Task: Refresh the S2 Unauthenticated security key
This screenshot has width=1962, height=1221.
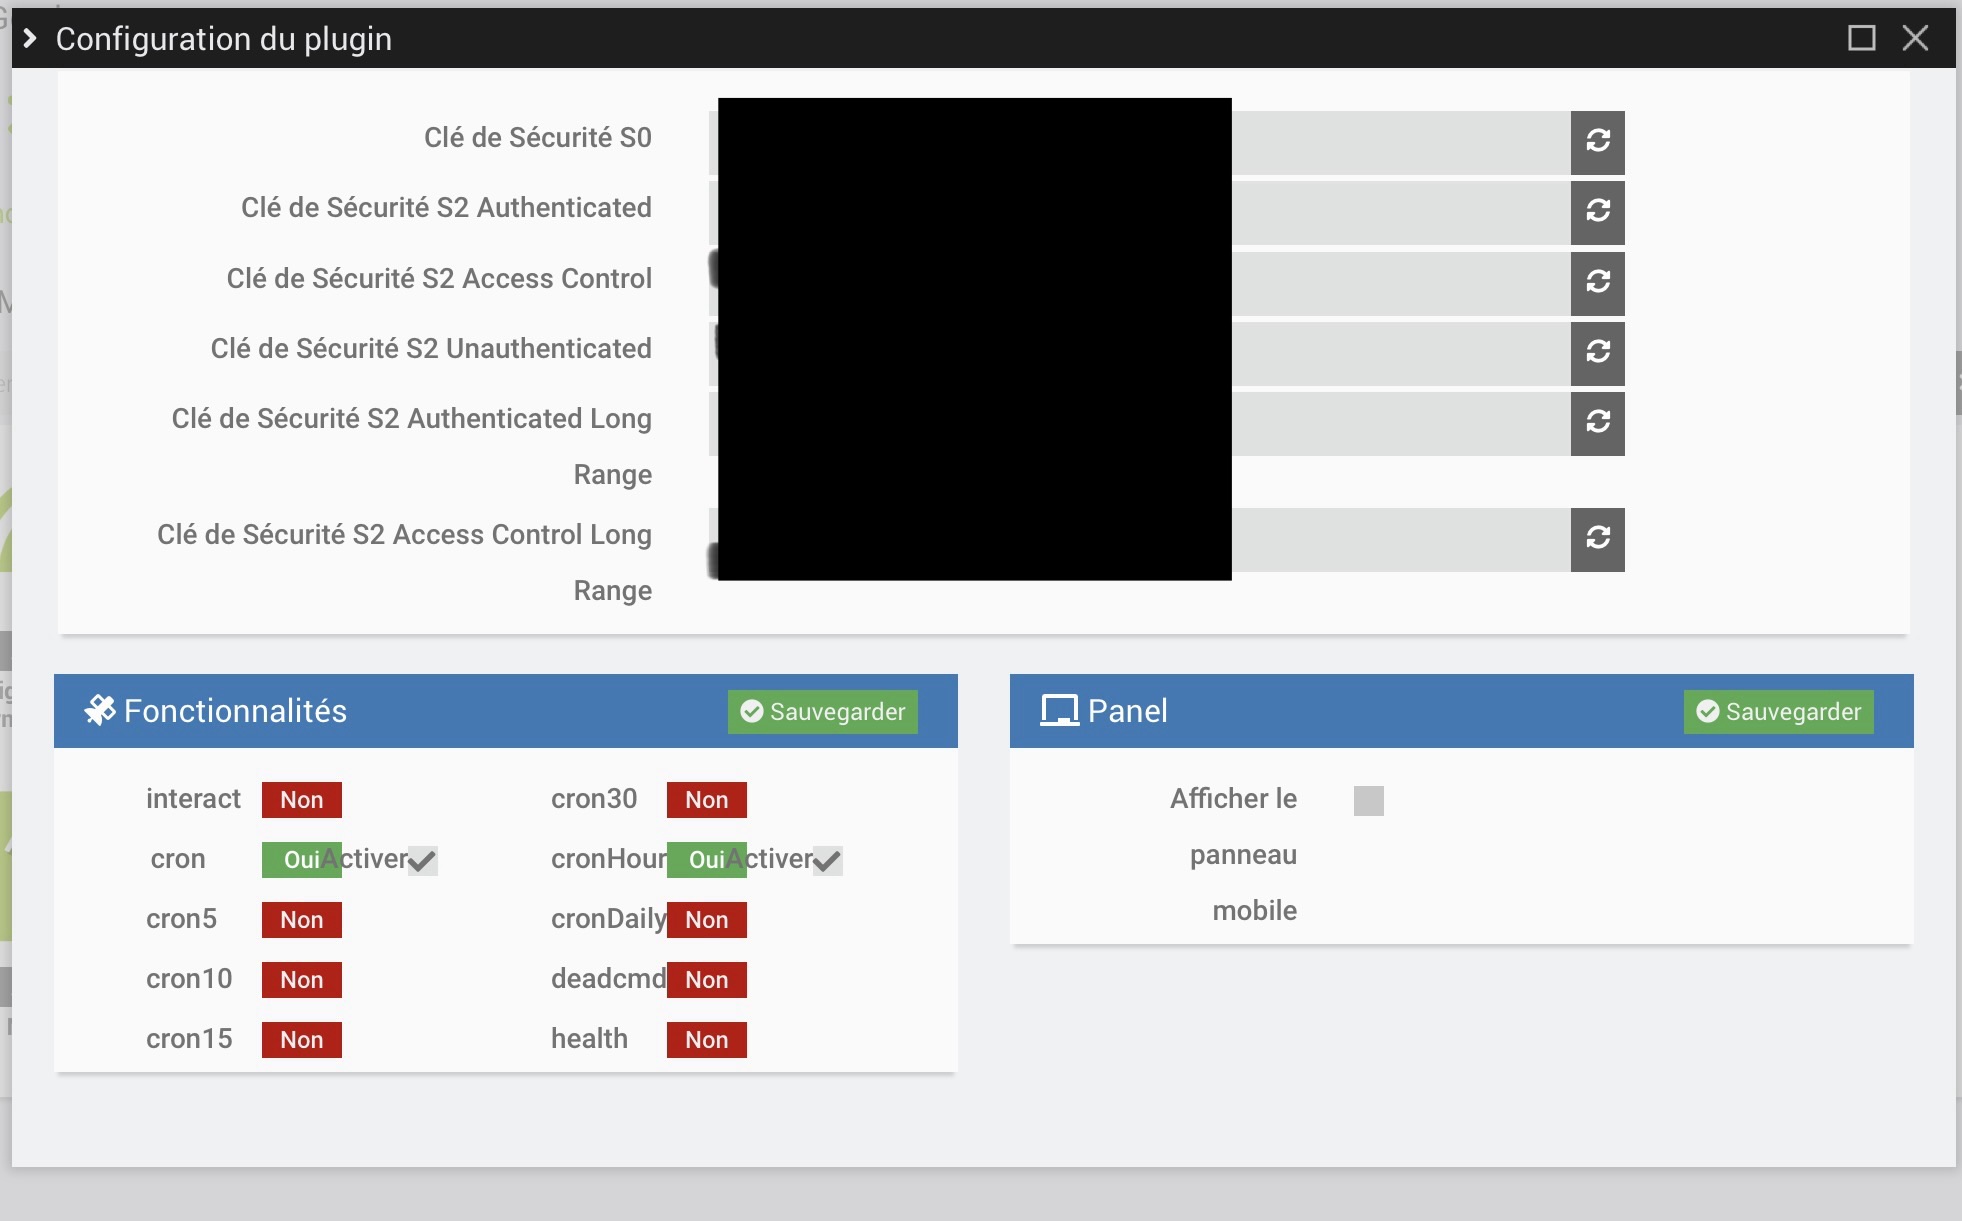Action: (1597, 352)
